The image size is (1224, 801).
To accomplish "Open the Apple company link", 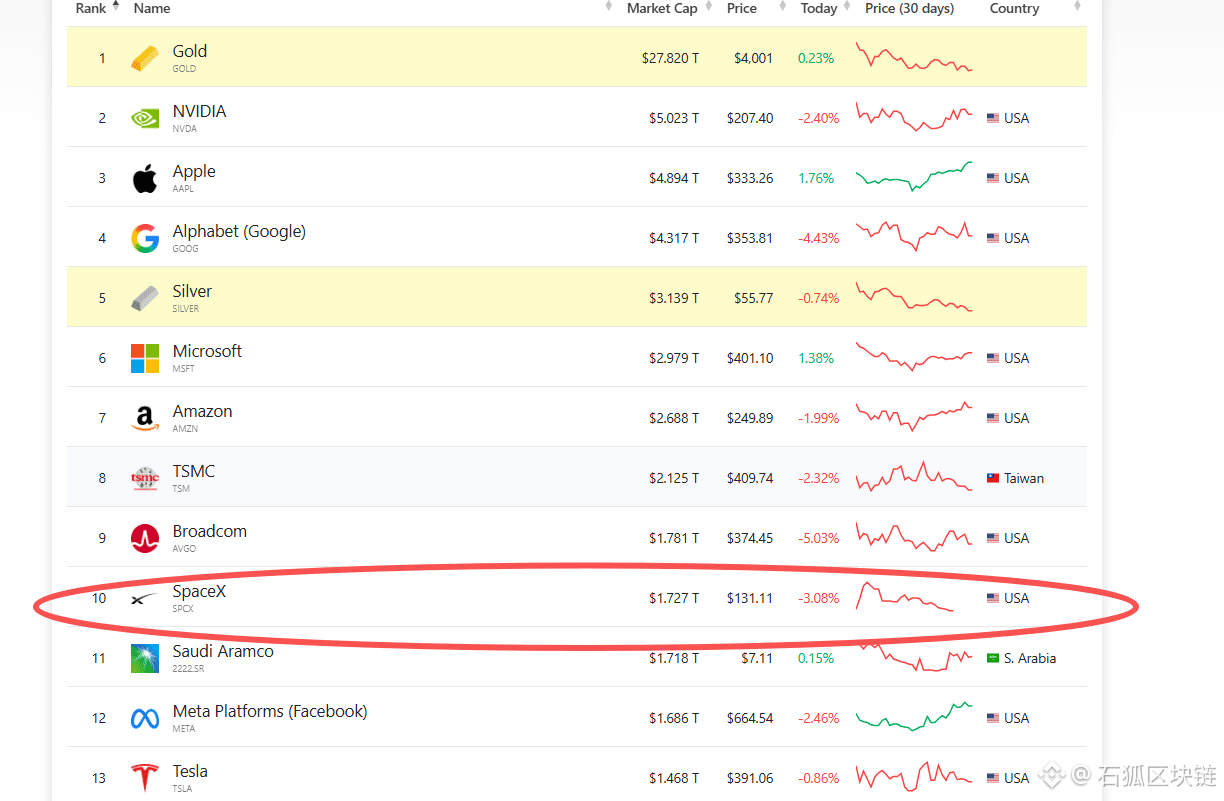I will tap(194, 171).
